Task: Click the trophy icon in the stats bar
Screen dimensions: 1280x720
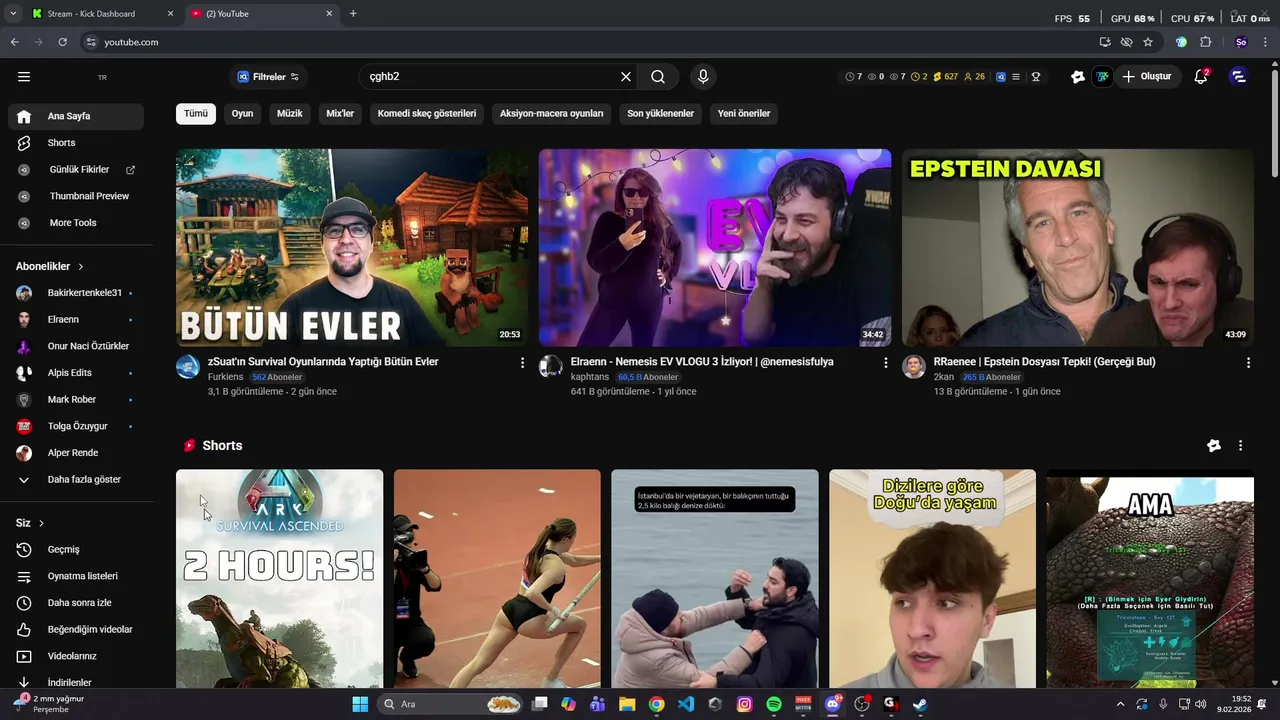Action: point(1036,77)
